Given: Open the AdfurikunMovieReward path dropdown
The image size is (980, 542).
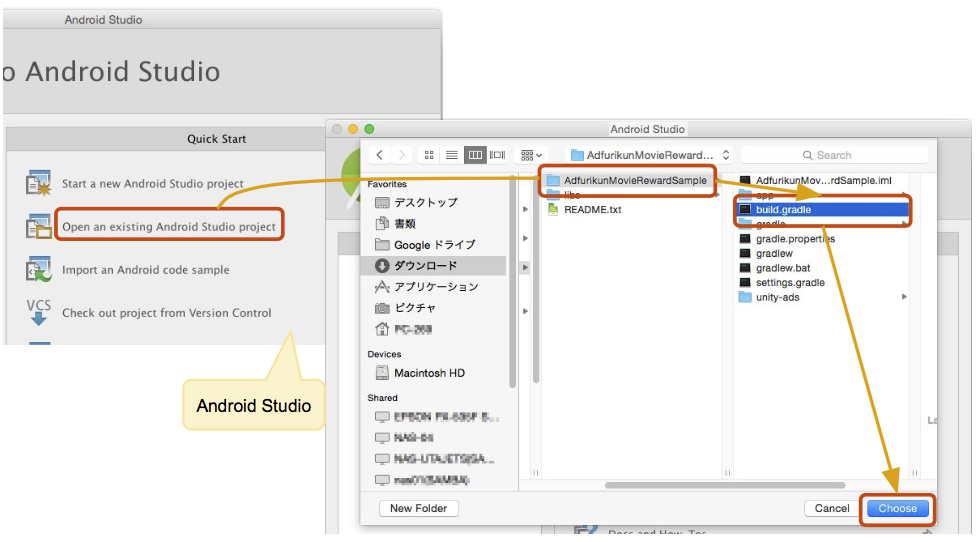Looking at the screenshot, I should pos(649,155).
